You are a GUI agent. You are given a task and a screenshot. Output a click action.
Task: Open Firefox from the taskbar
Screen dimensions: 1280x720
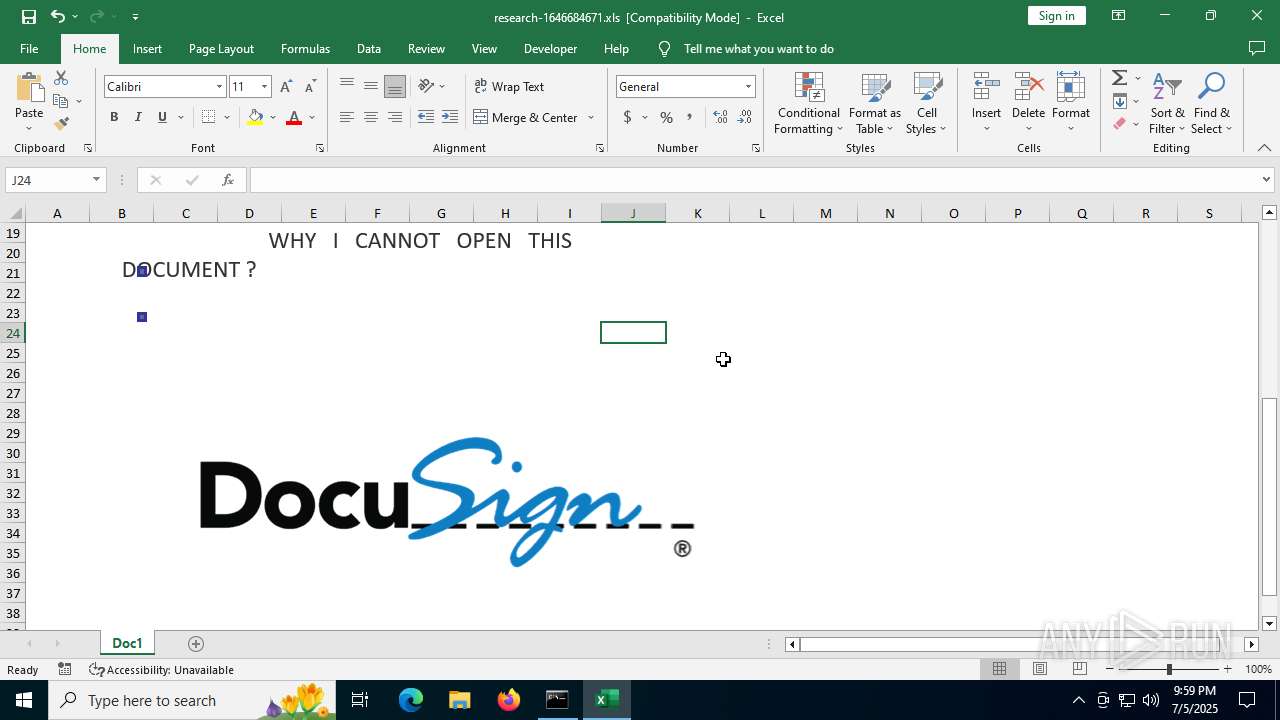(x=509, y=700)
